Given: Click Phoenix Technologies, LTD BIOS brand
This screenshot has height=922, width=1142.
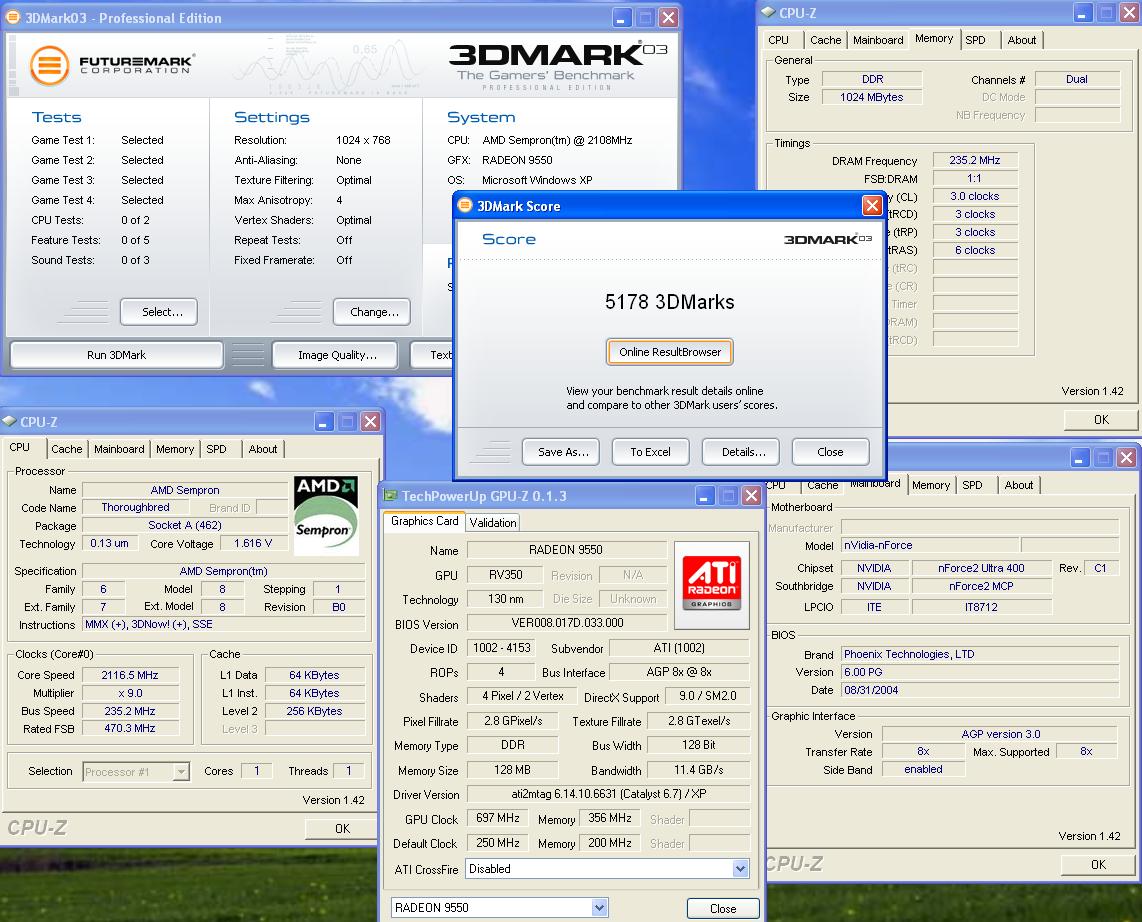Looking at the screenshot, I should click(x=980, y=654).
